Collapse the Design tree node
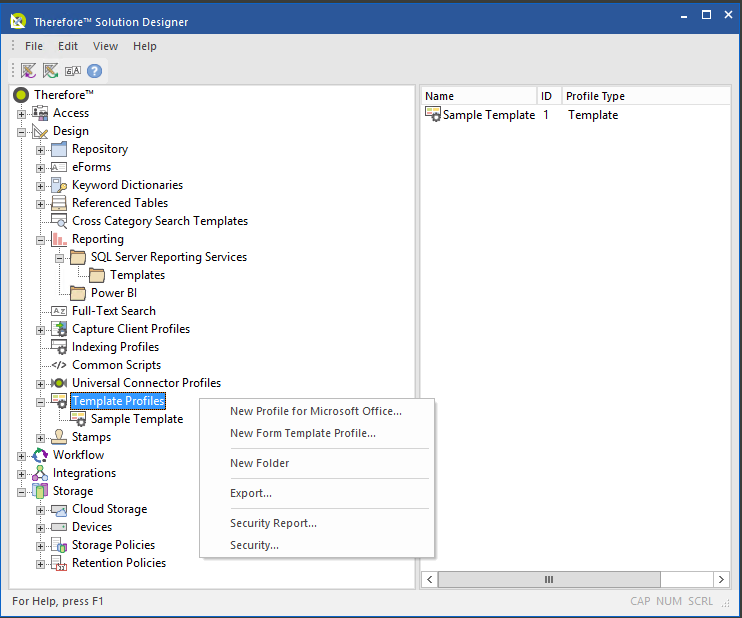This screenshot has height=618, width=742. (x=22, y=131)
